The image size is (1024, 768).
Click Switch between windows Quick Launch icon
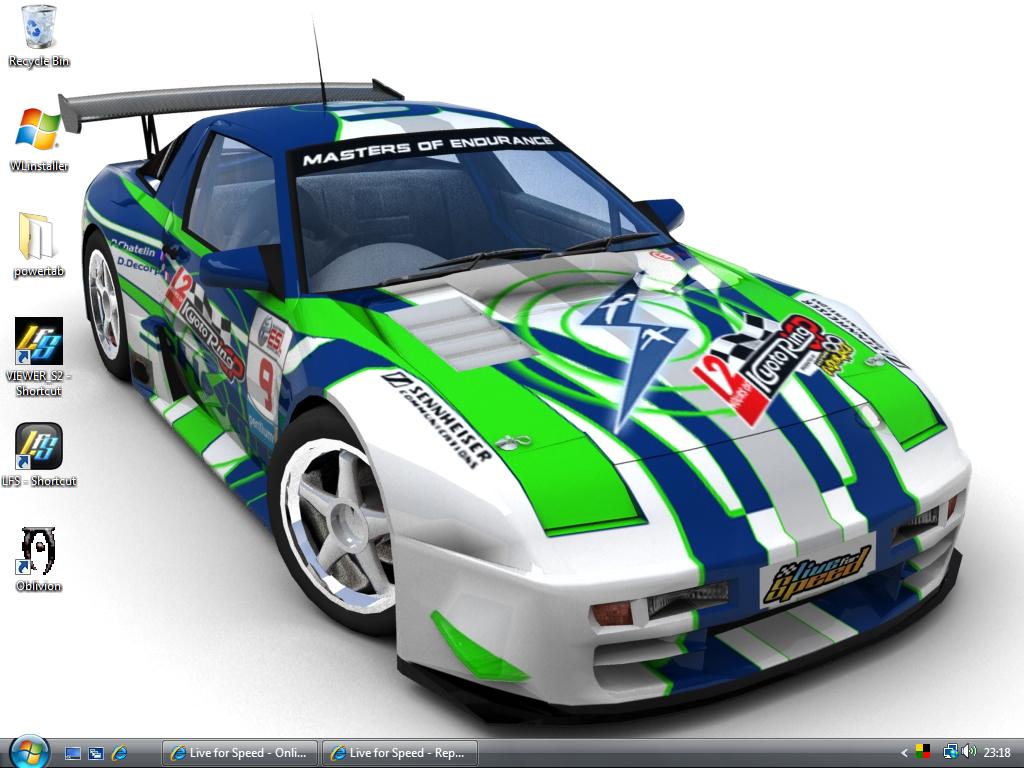[x=96, y=753]
